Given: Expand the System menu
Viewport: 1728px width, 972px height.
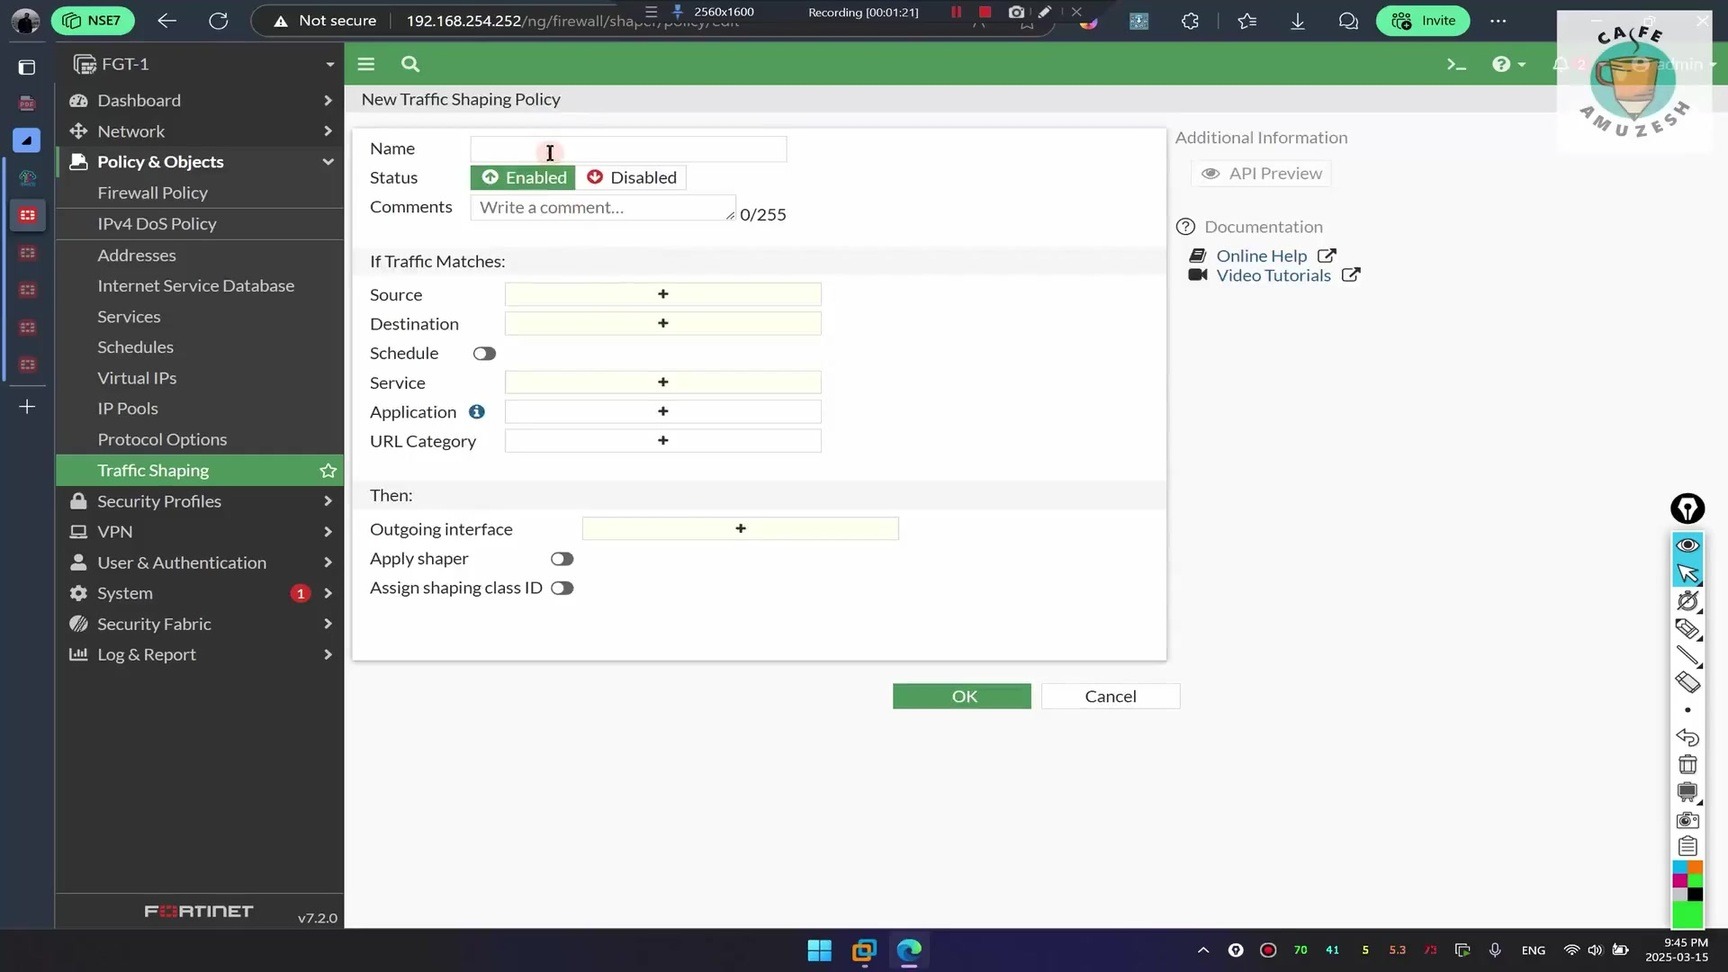Looking at the screenshot, I should pyautogui.click(x=200, y=593).
